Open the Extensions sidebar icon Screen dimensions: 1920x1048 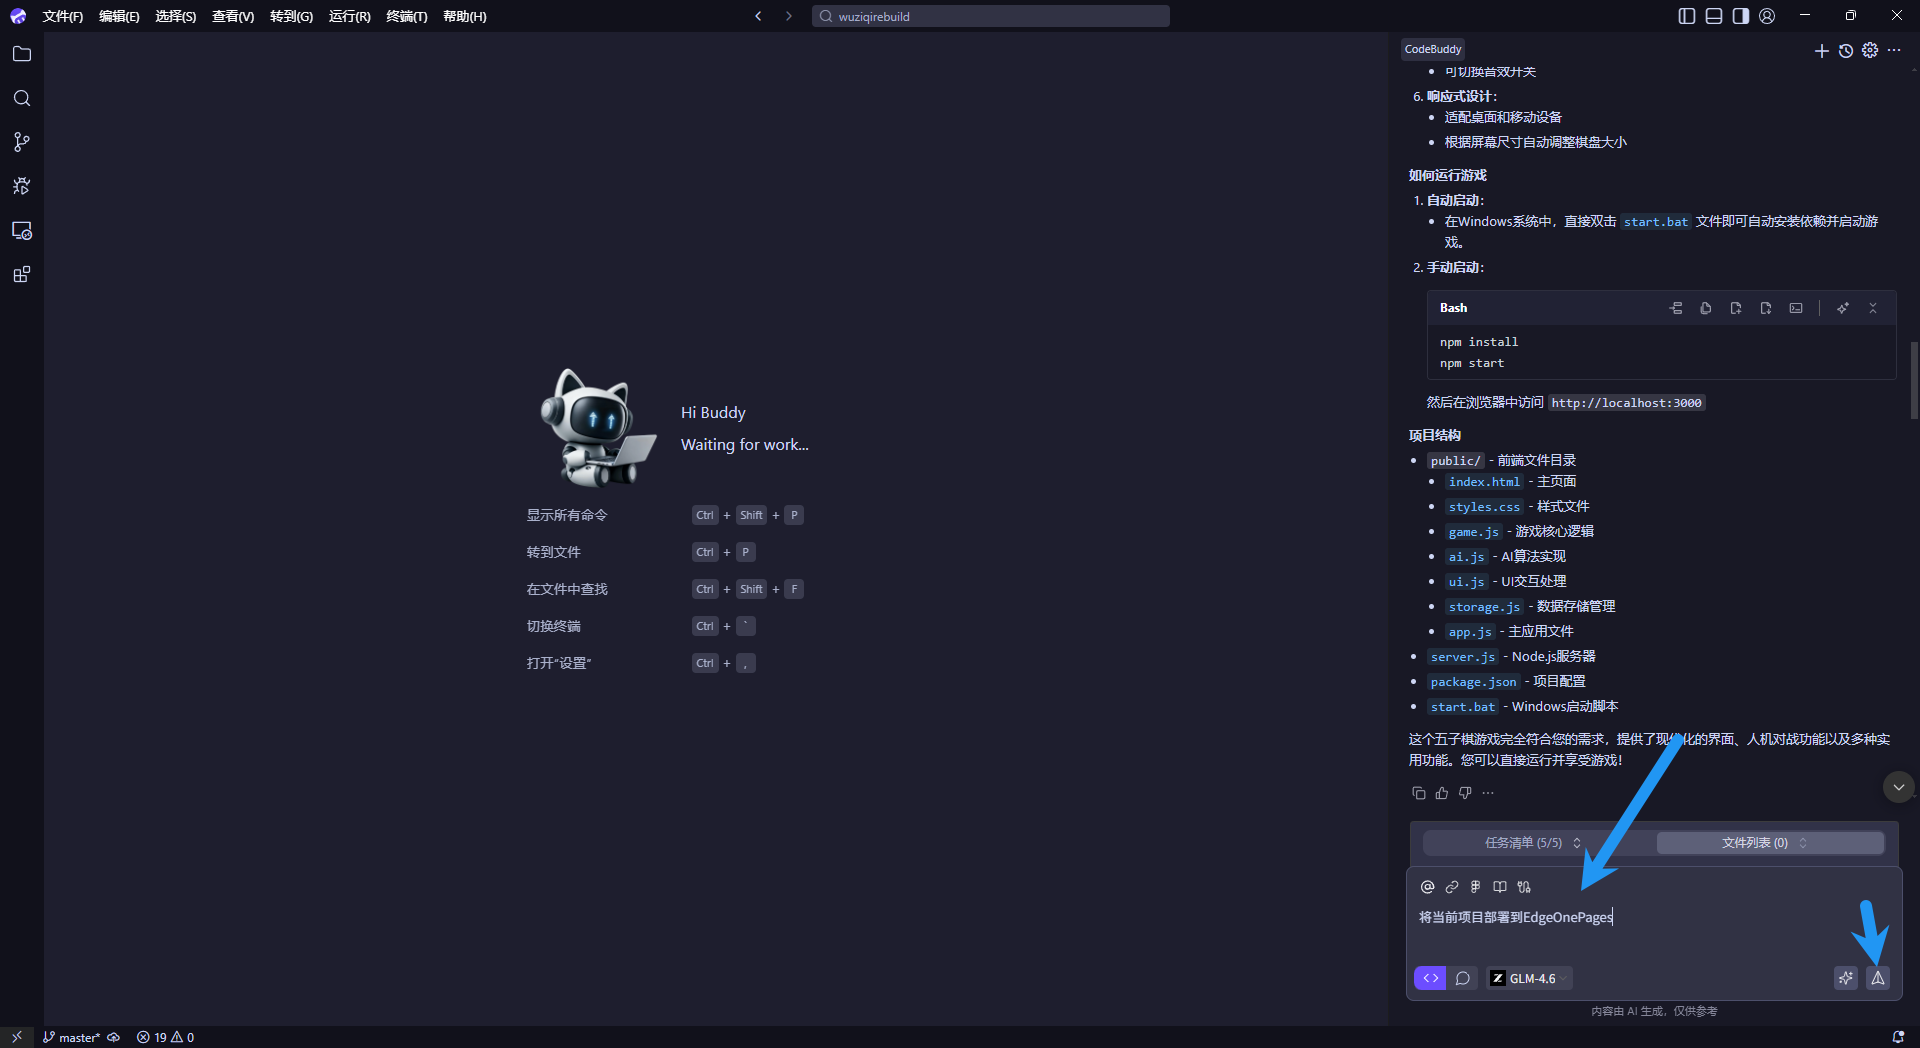point(21,274)
